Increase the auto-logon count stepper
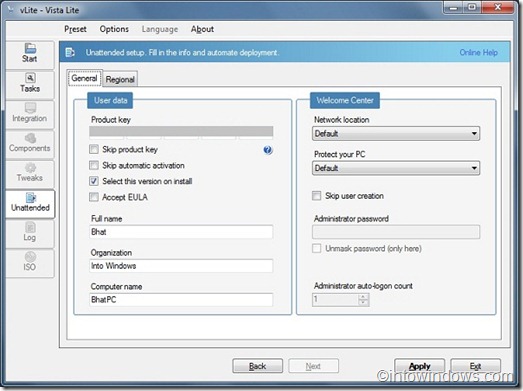Screen dimensions: 523x391 [x=364, y=297]
